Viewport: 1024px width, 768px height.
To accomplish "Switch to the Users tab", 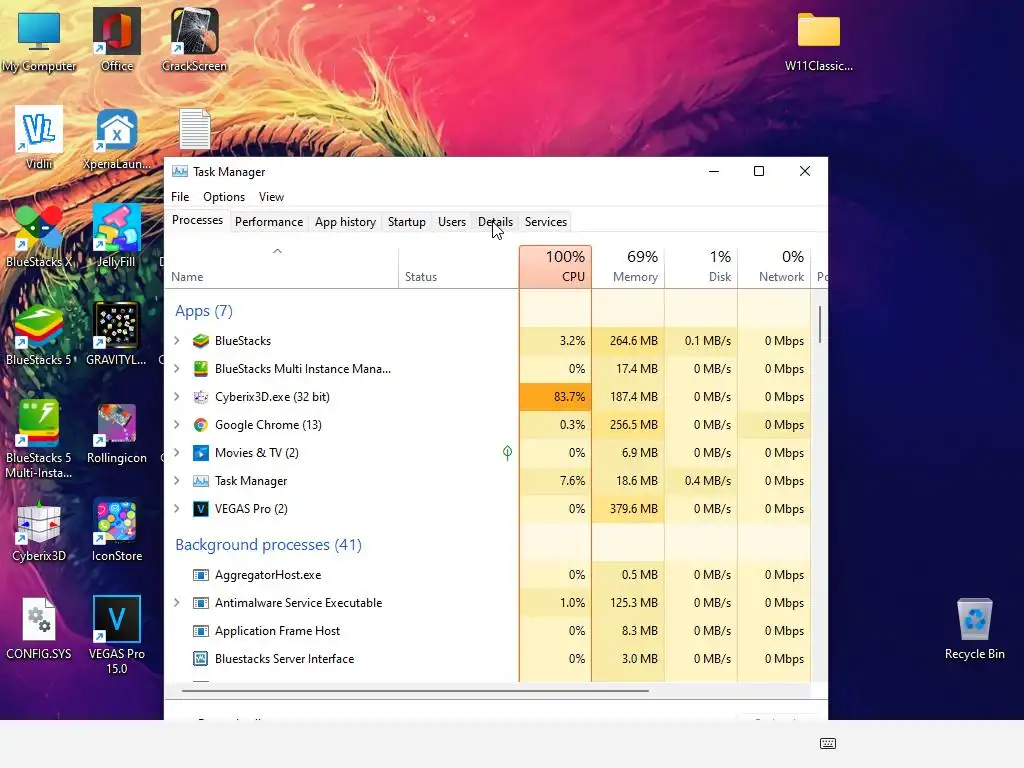I will point(452,222).
